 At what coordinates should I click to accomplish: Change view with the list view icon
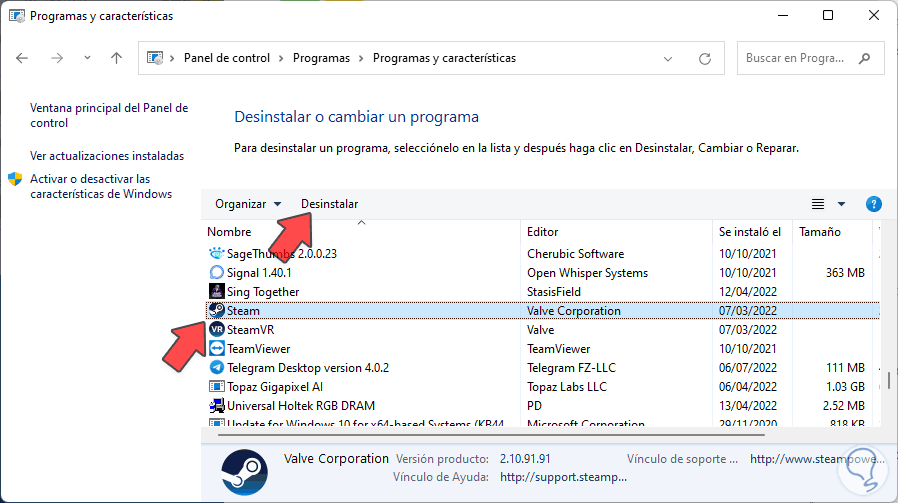[x=818, y=204]
